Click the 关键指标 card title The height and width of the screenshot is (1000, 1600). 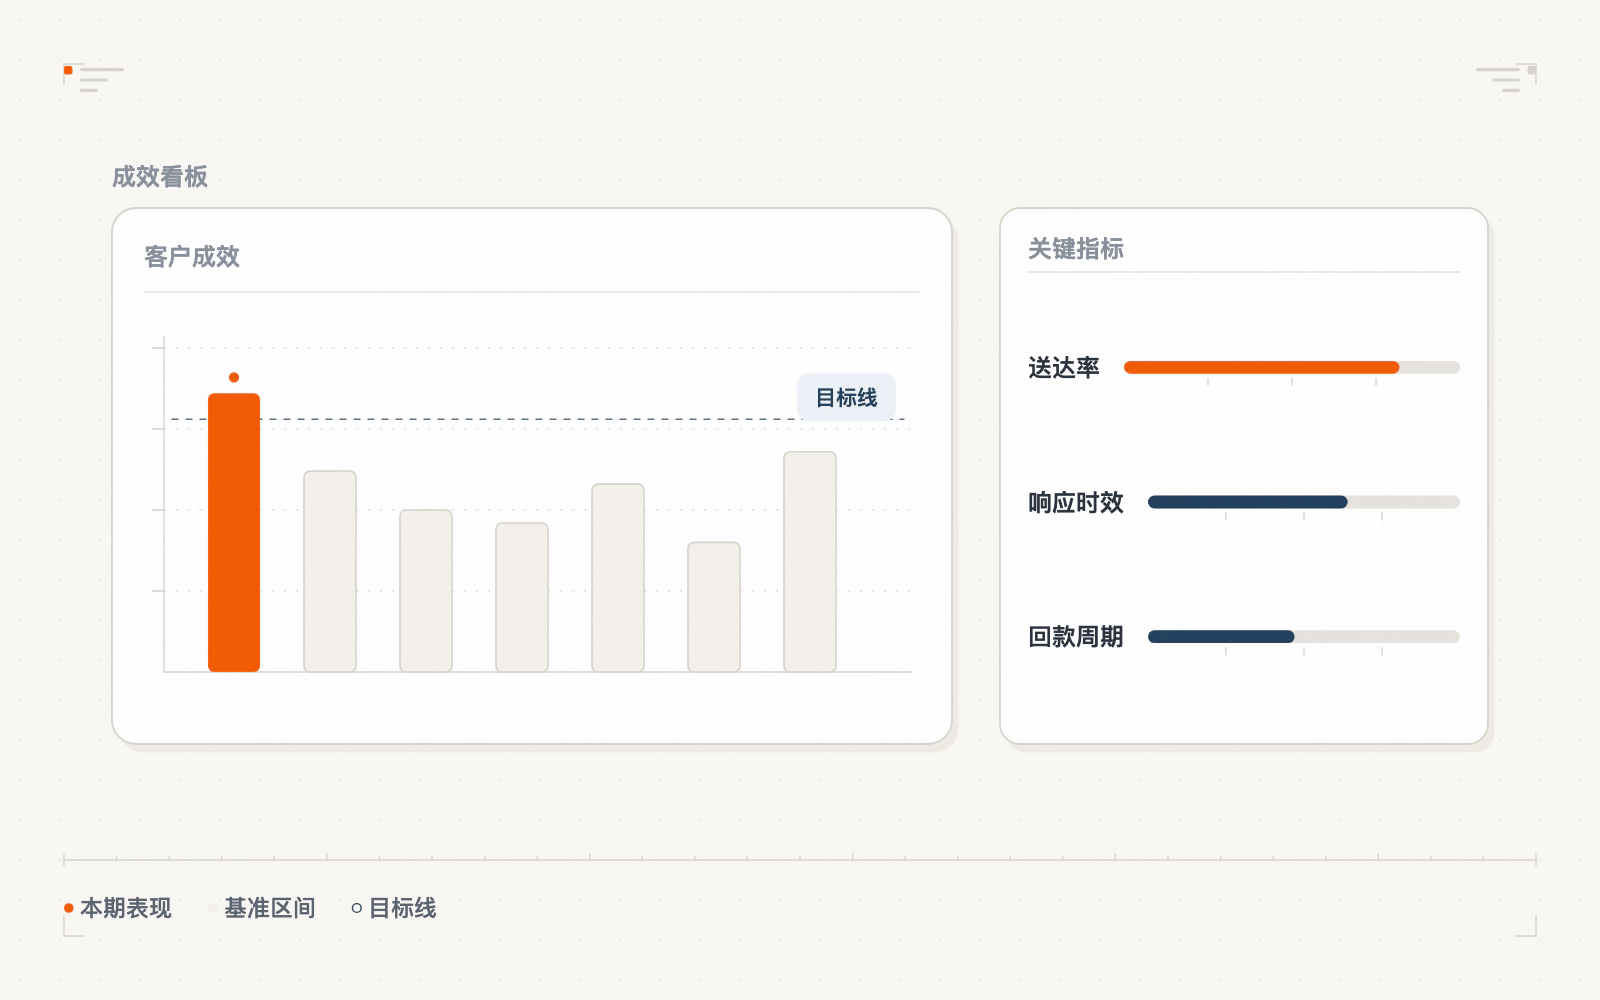[x=1076, y=249]
